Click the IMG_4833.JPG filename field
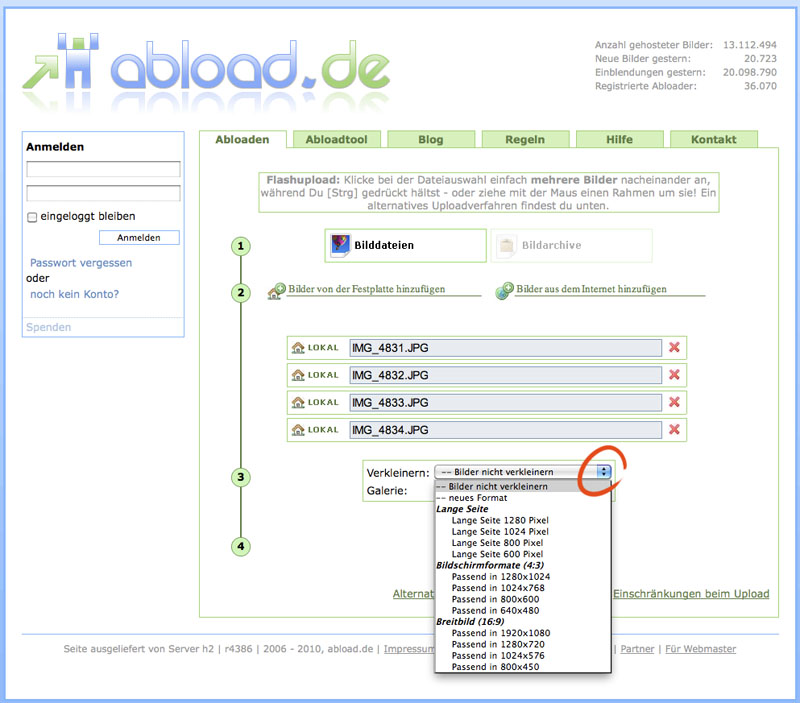The height and width of the screenshot is (703, 800). 506,403
